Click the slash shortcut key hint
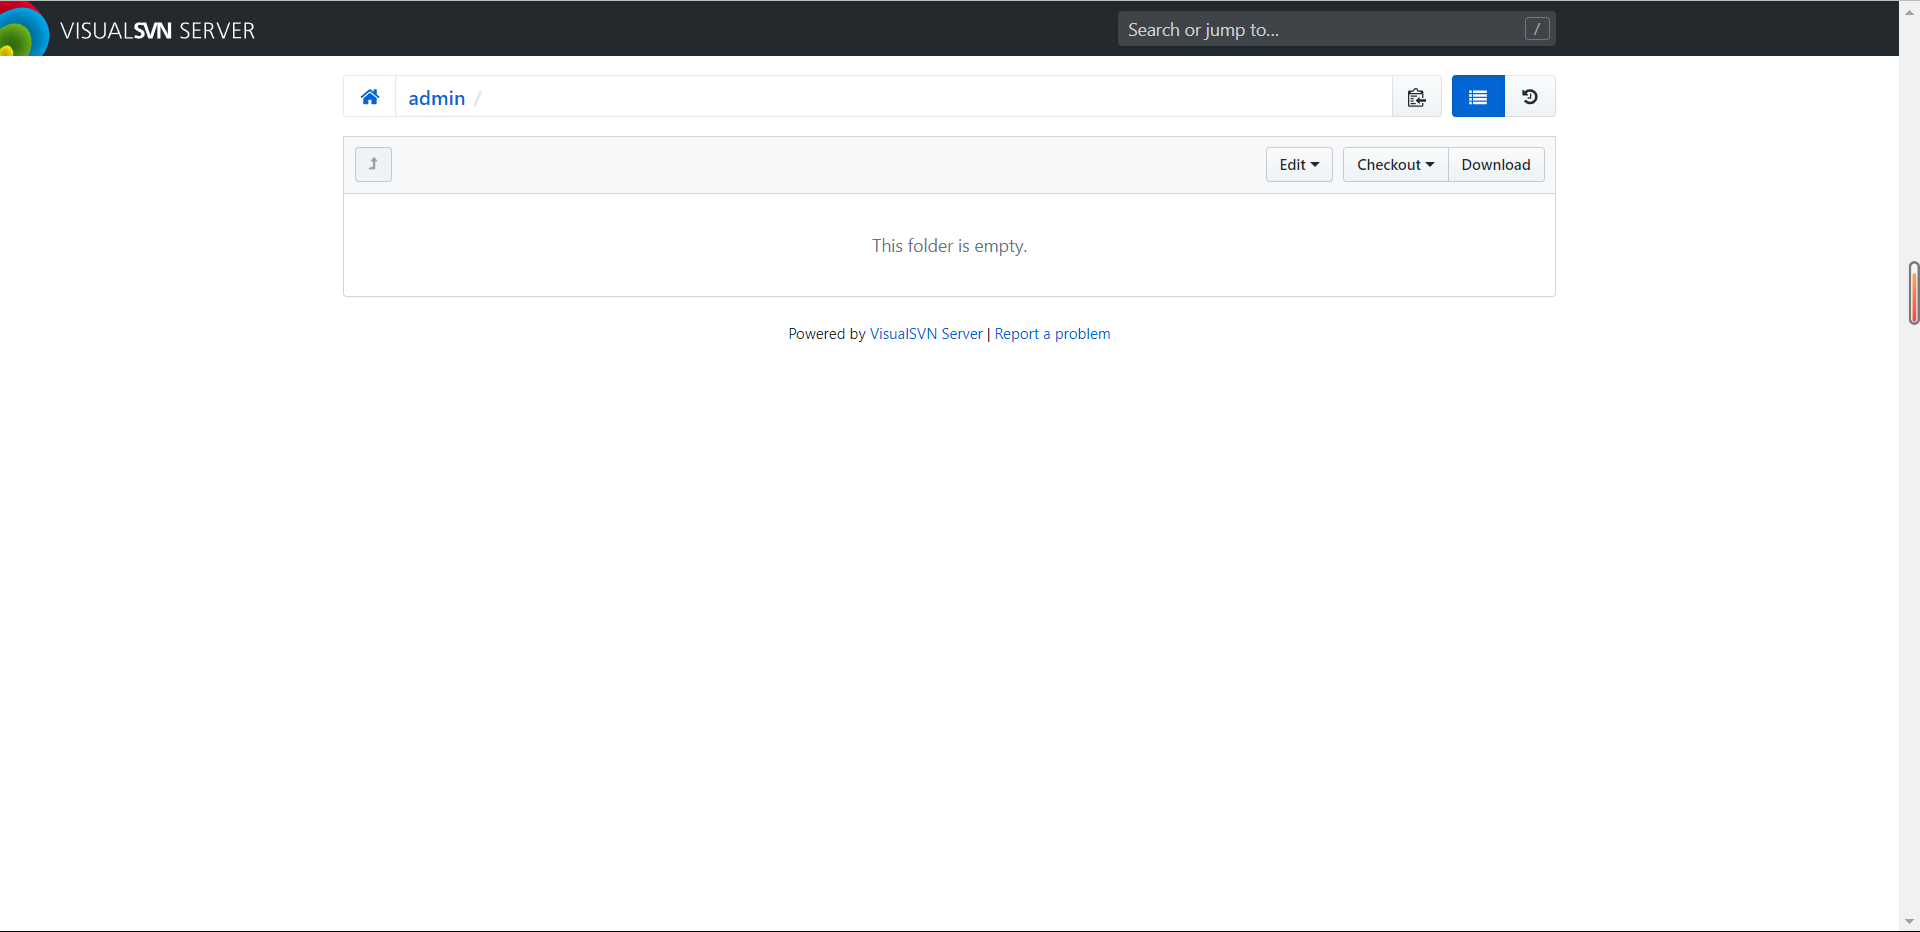This screenshot has width=1920, height=932. 1537,29
